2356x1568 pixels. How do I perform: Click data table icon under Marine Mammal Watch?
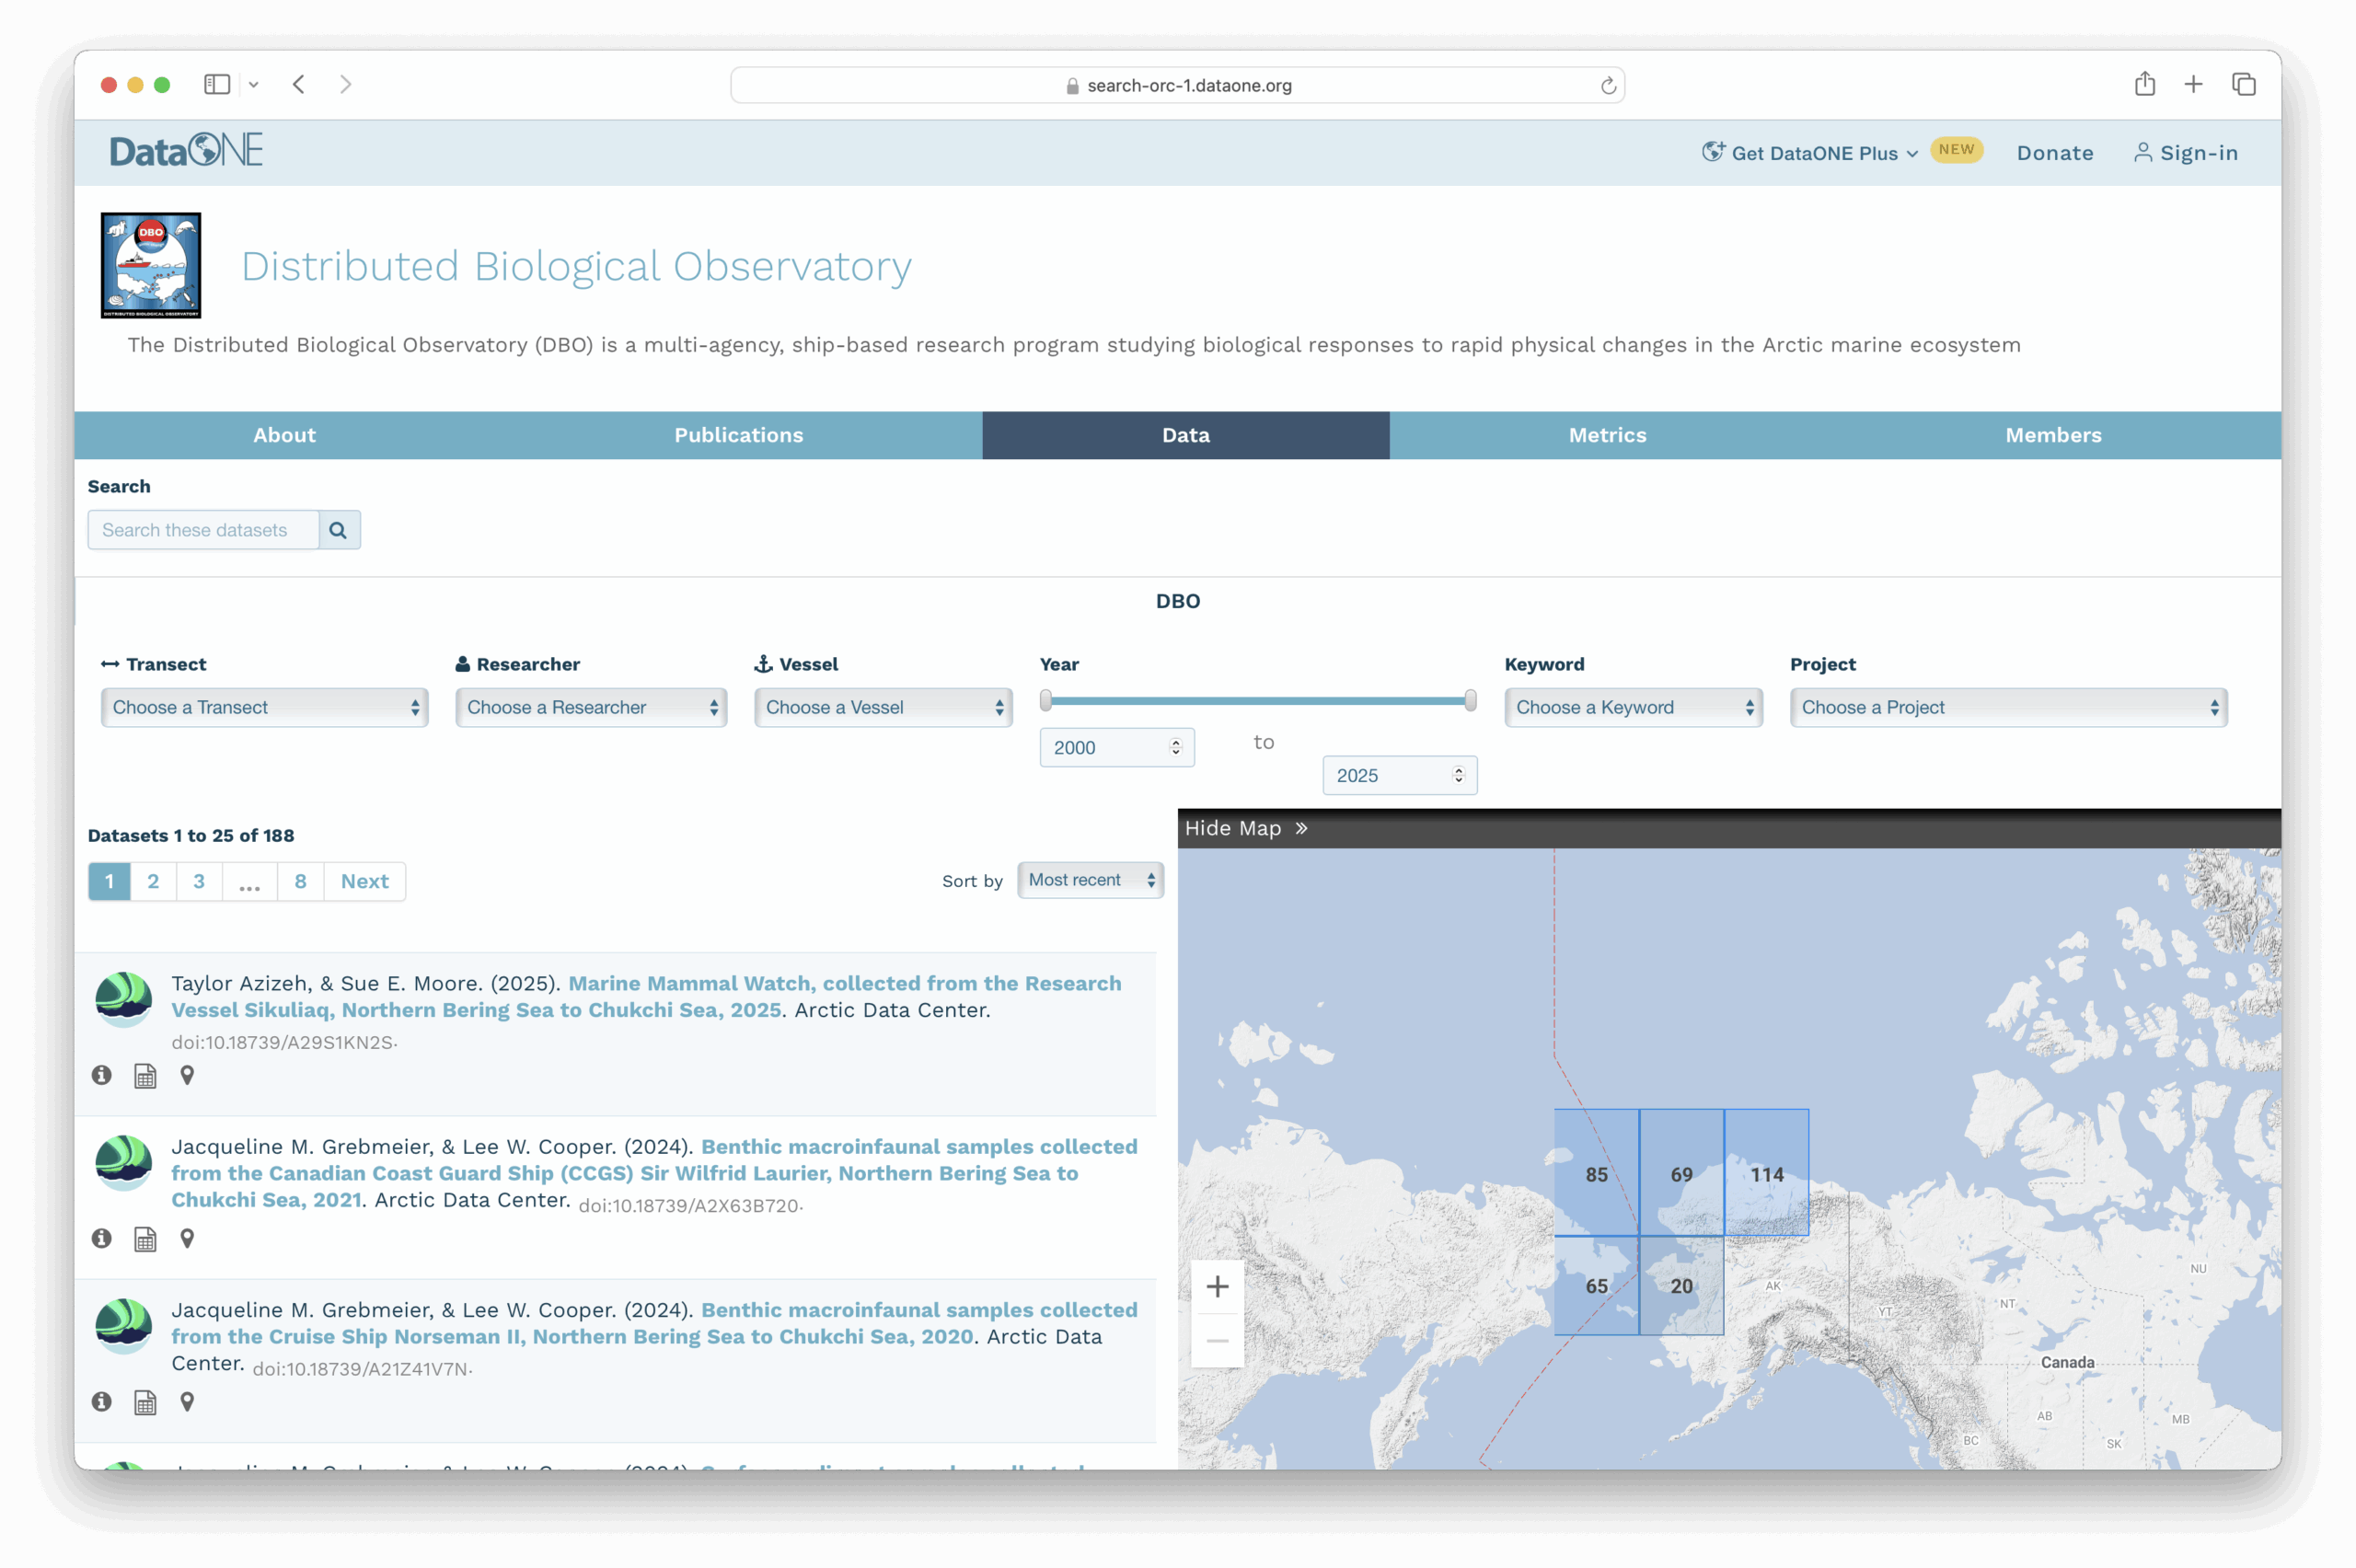[x=146, y=1076]
